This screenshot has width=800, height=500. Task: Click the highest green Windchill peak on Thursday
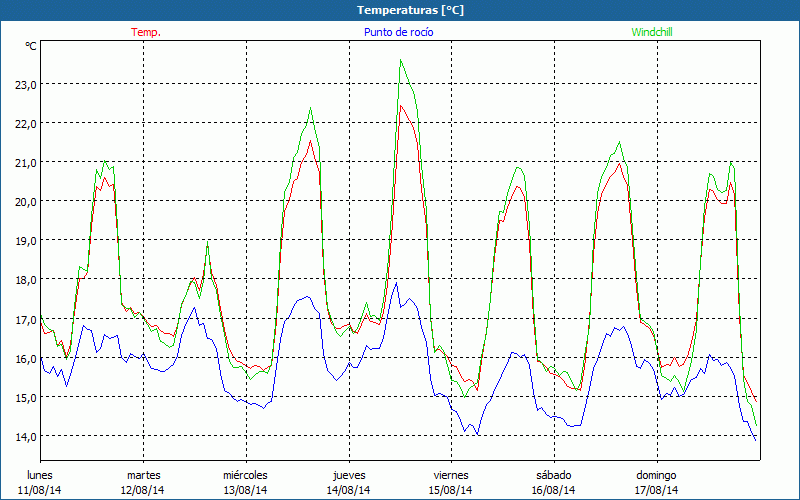pyautogui.click(x=401, y=60)
